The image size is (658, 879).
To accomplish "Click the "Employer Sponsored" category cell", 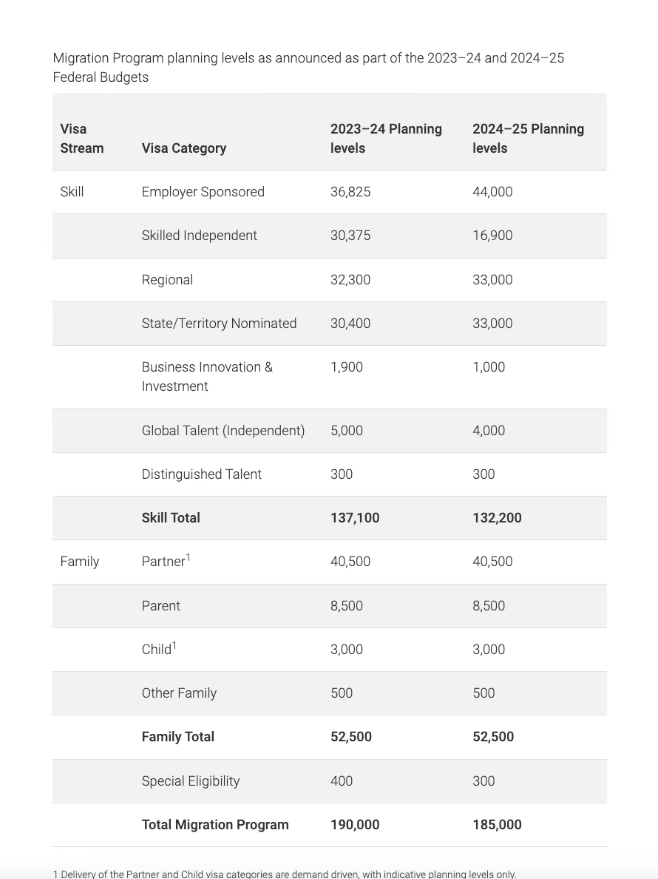I will pyautogui.click(x=203, y=192).
